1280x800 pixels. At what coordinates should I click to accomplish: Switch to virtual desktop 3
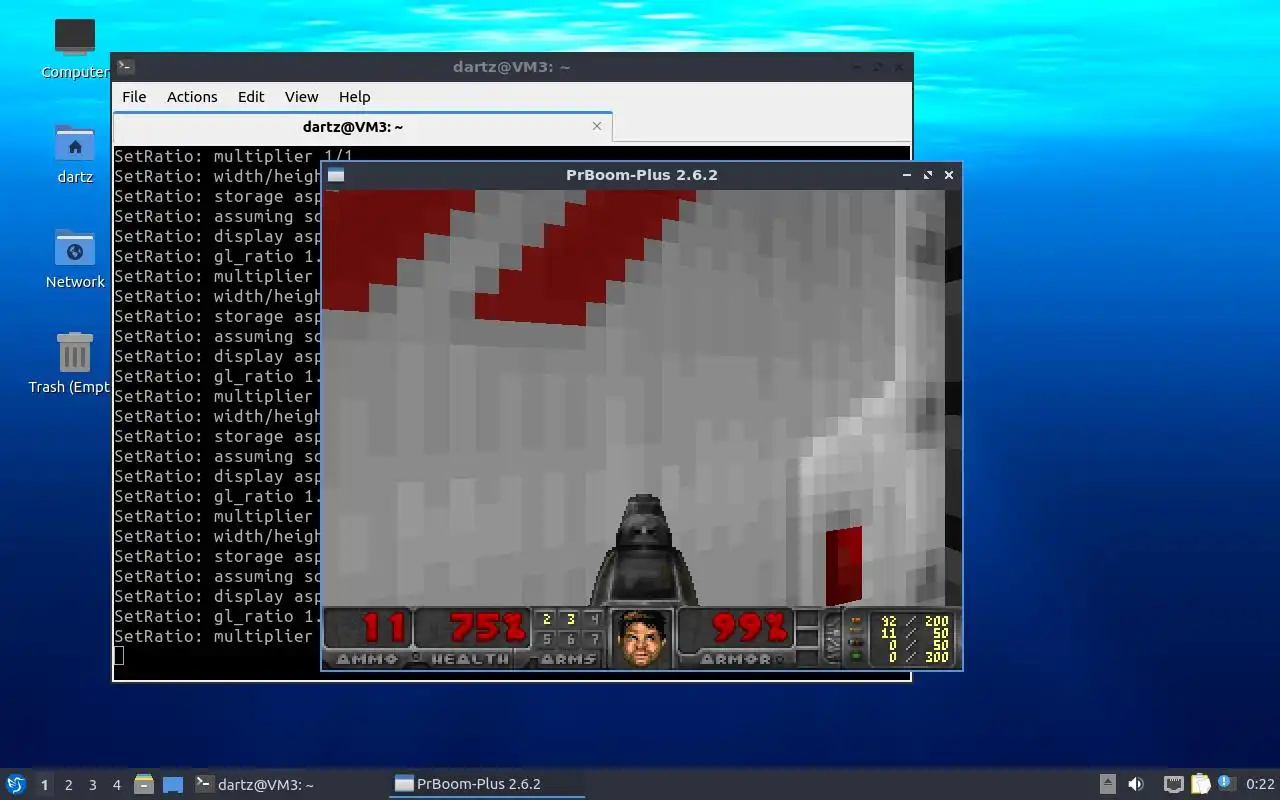(x=92, y=785)
